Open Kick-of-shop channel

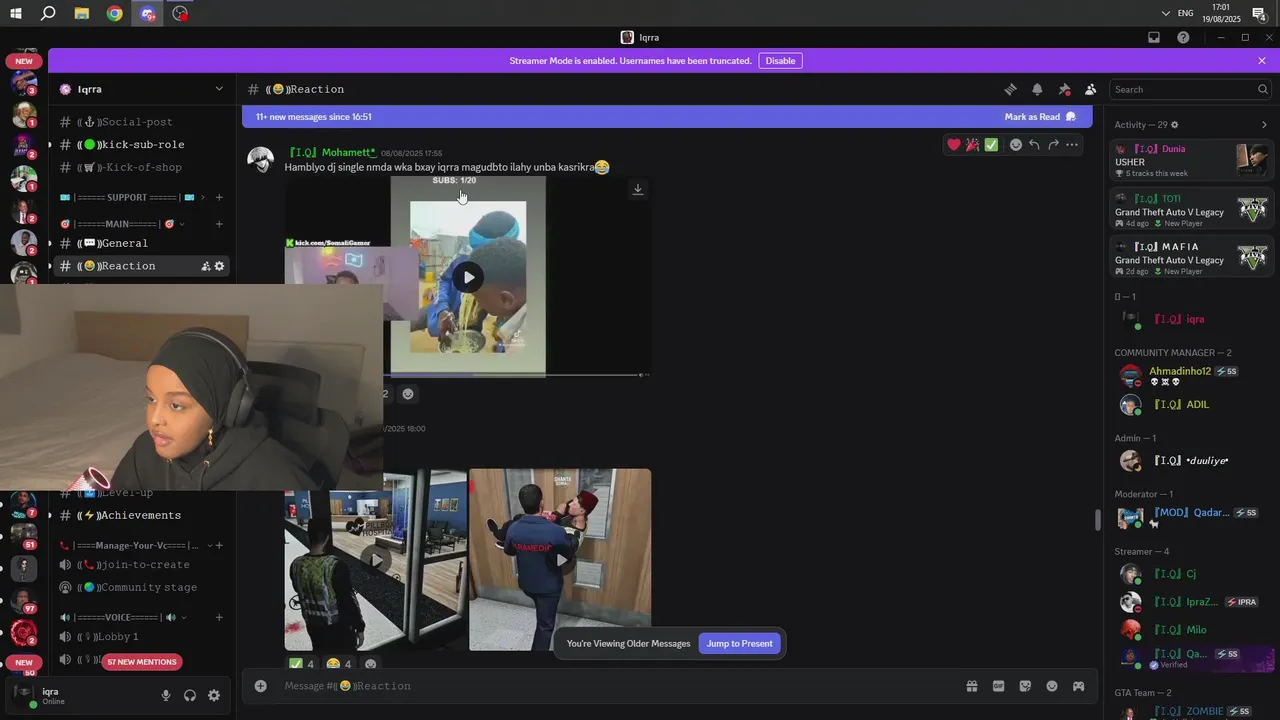(x=142, y=168)
